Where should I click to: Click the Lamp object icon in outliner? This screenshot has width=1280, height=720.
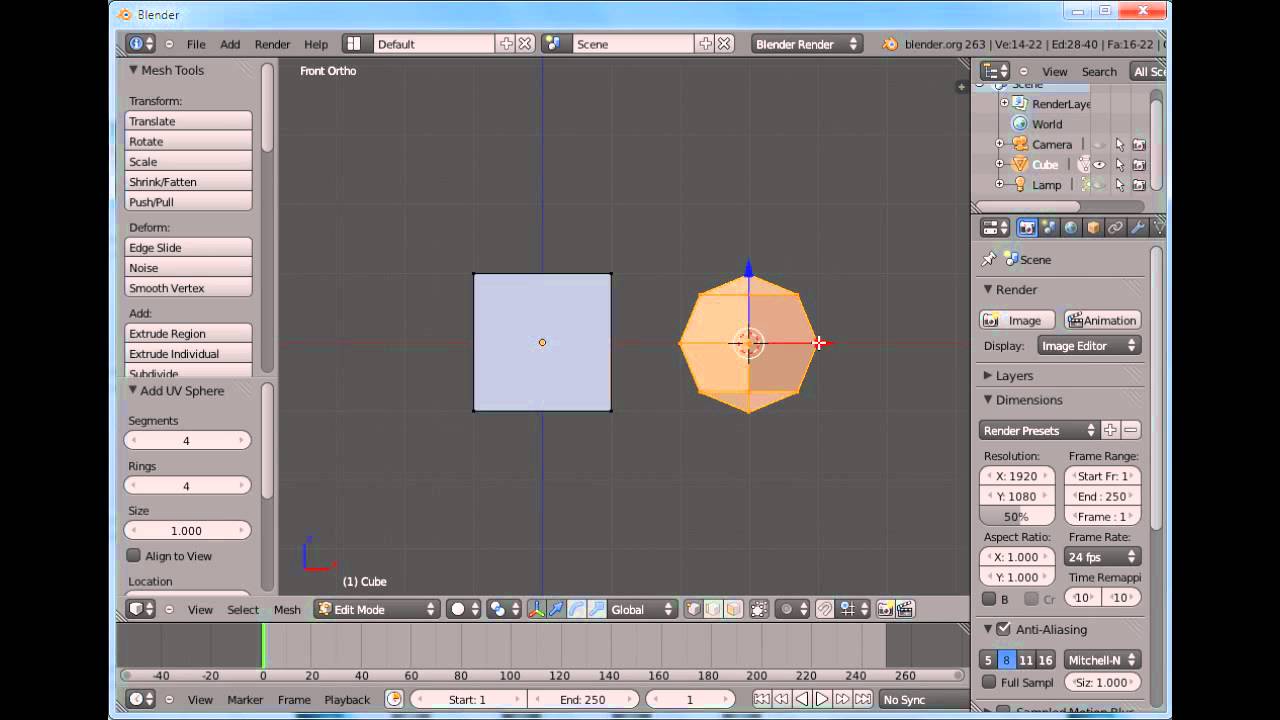[1020, 185]
